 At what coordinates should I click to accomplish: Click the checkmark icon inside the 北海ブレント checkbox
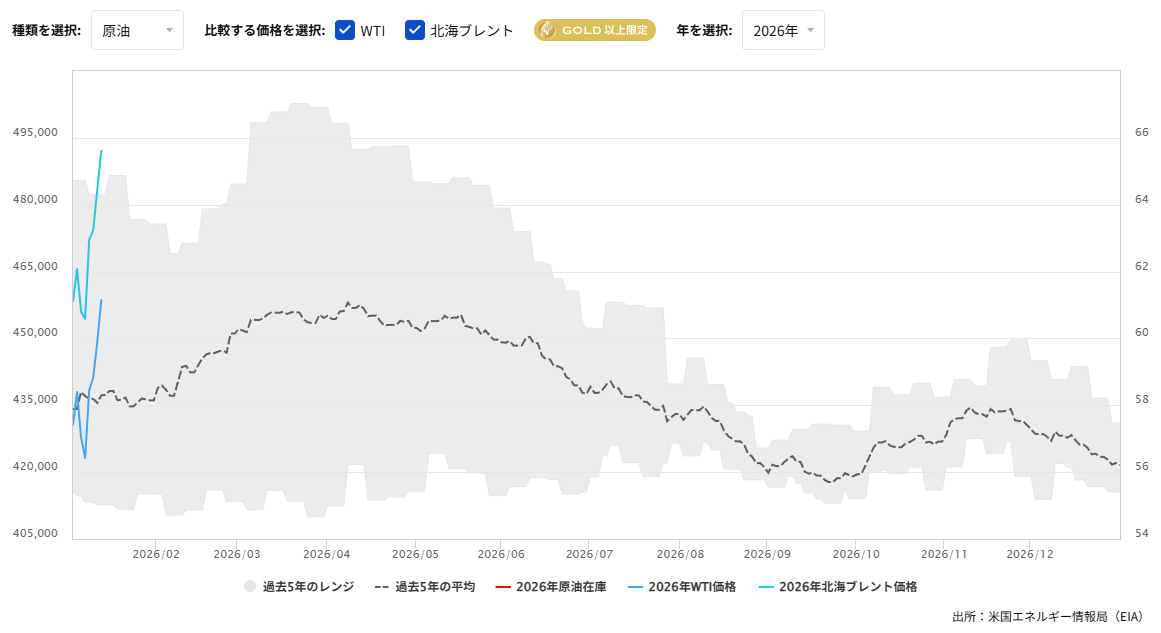coord(414,30)
